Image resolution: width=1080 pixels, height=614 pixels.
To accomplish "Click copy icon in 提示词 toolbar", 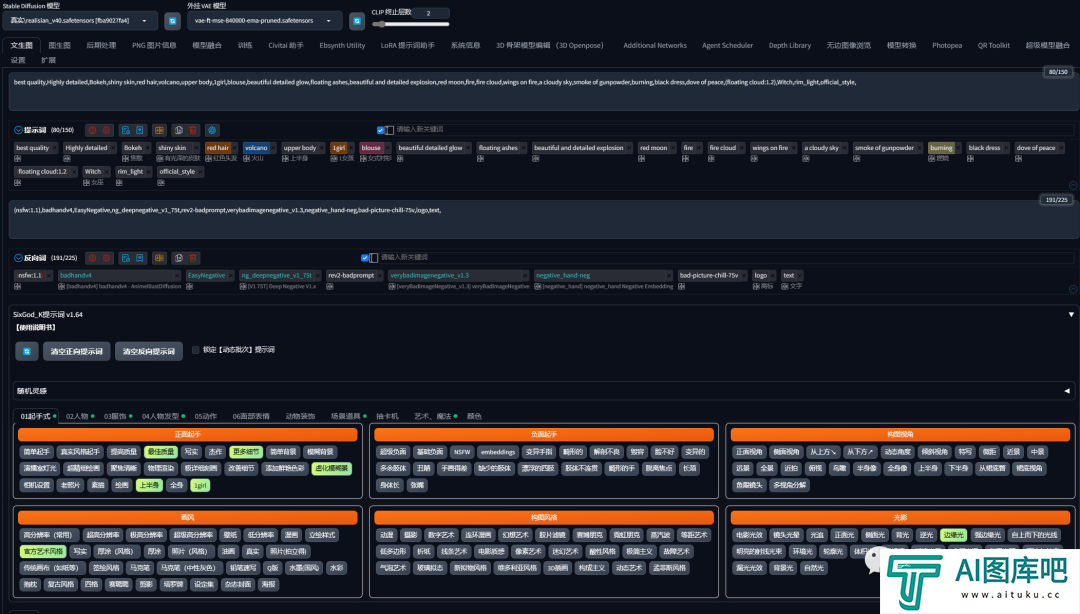I will click(178, 130).
